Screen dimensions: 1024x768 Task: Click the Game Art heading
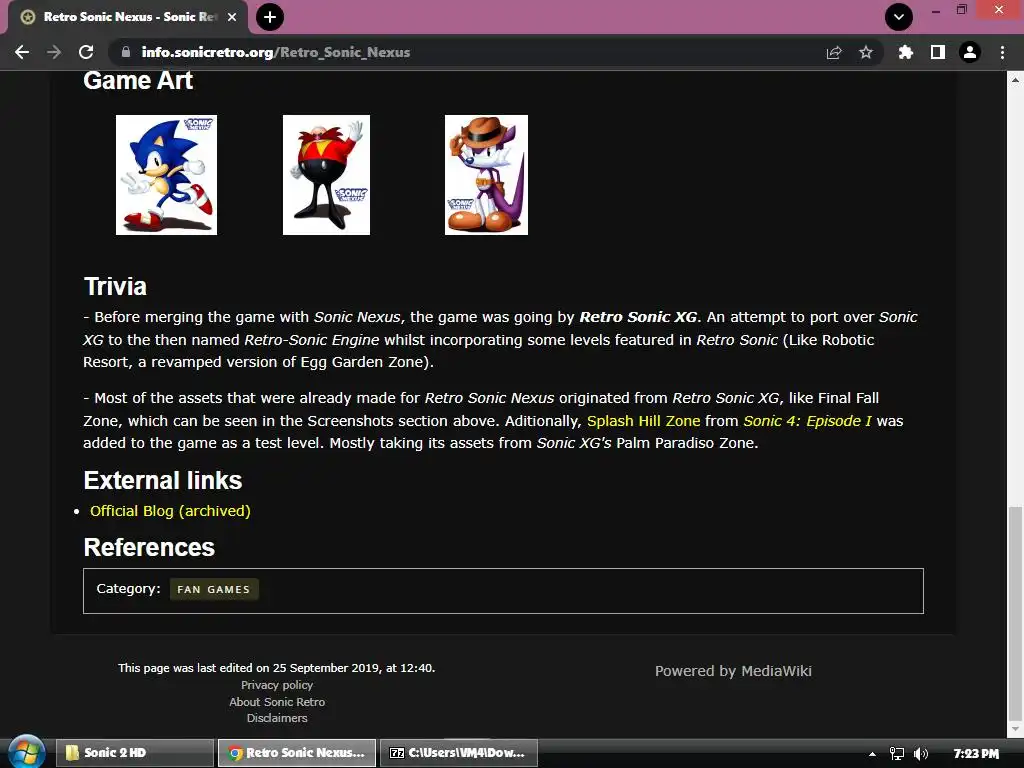[x=138, y=80]
